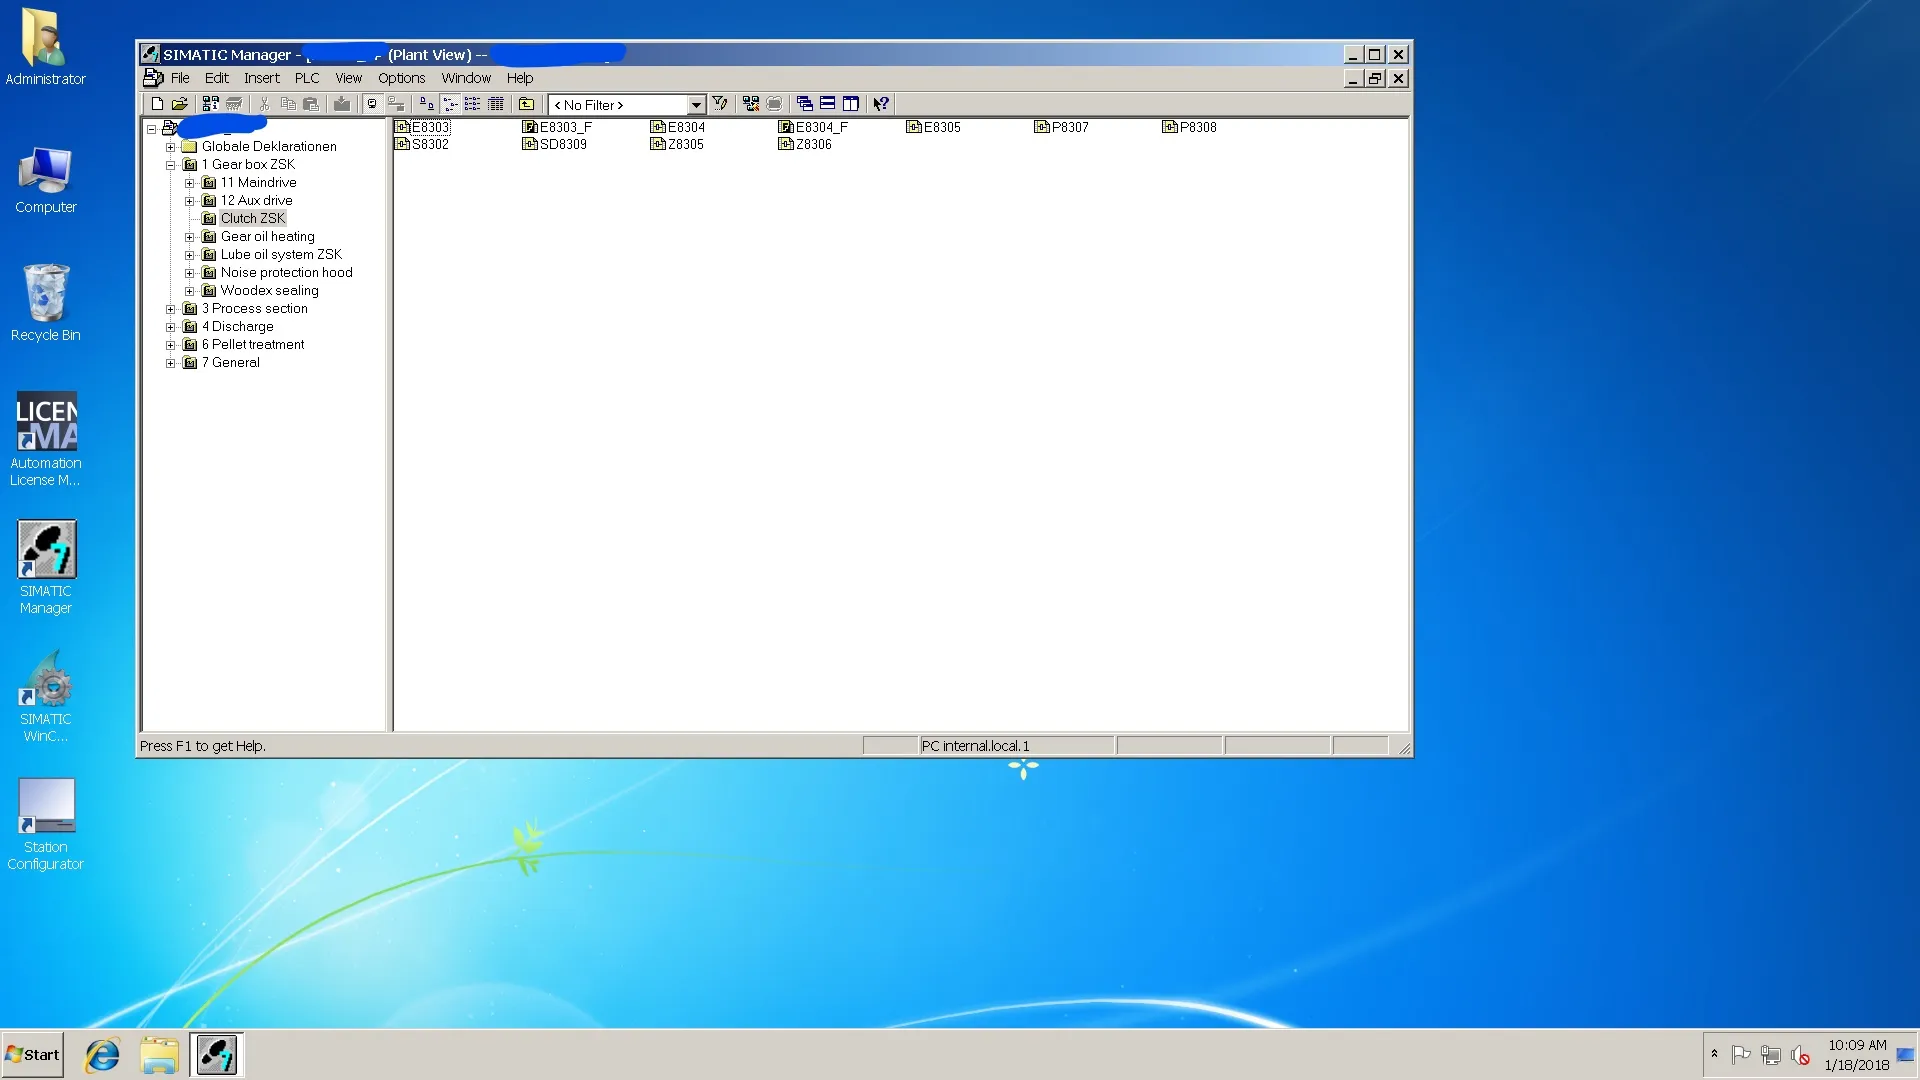Select the SD8309 chart object
This screenshot has width=1920, height=1080.
tap(555, 144)
